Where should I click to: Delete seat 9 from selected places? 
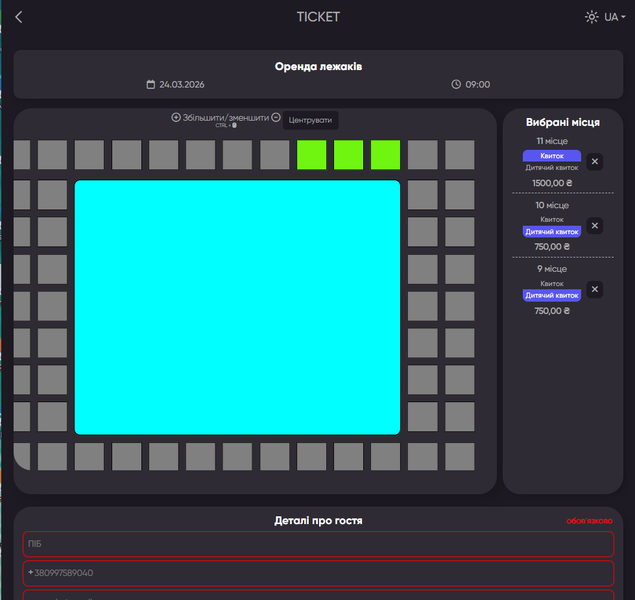(x=595, y=289)
